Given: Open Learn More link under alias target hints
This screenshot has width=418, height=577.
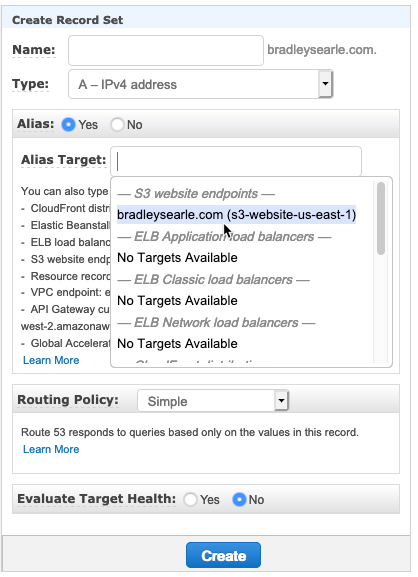Looking at the screenshot, I should (51, 360).
